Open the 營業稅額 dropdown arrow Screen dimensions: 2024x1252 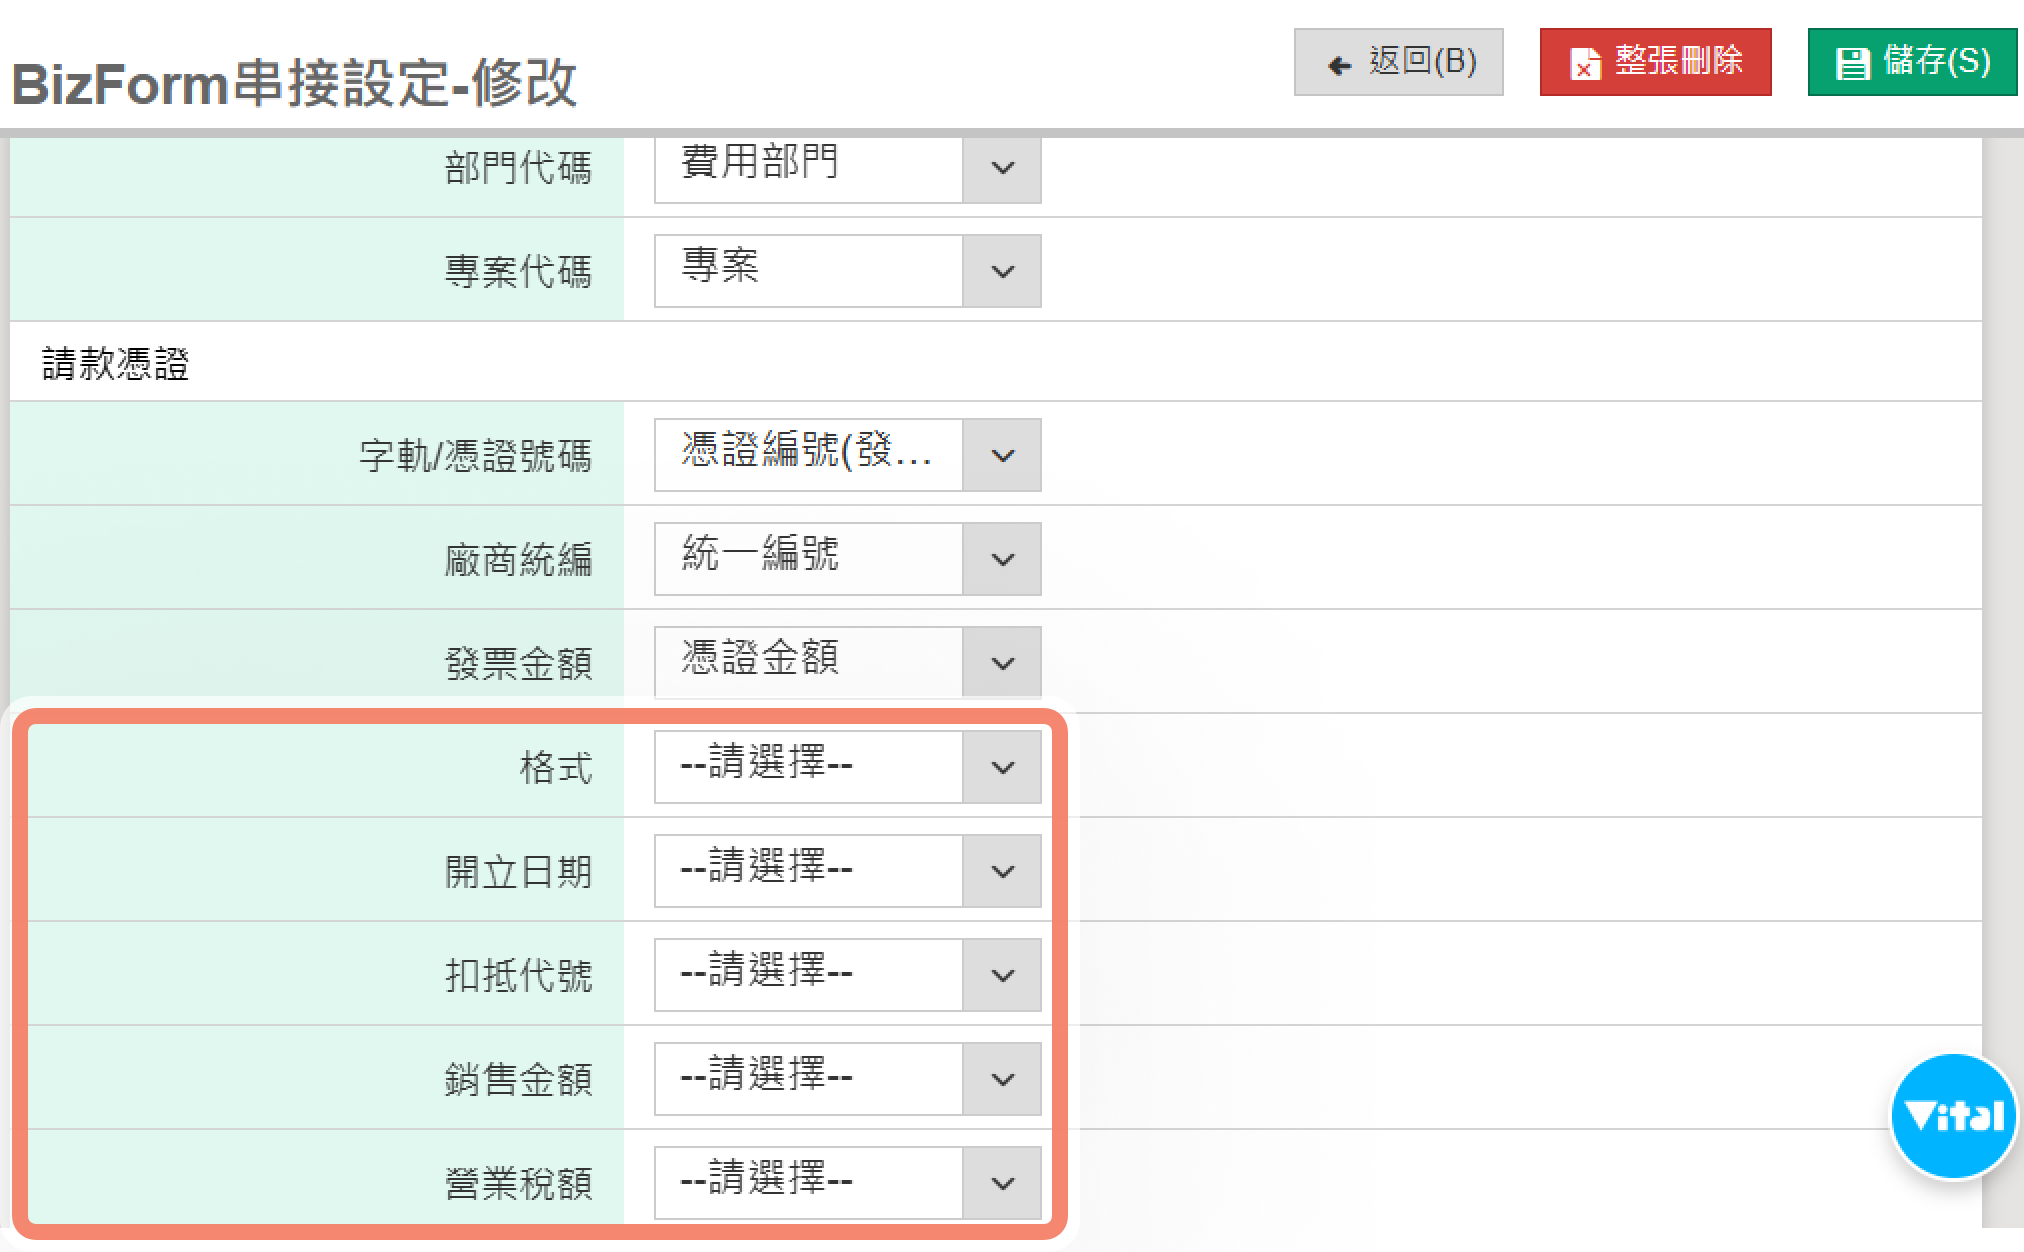click(x=1002, y=1183)
